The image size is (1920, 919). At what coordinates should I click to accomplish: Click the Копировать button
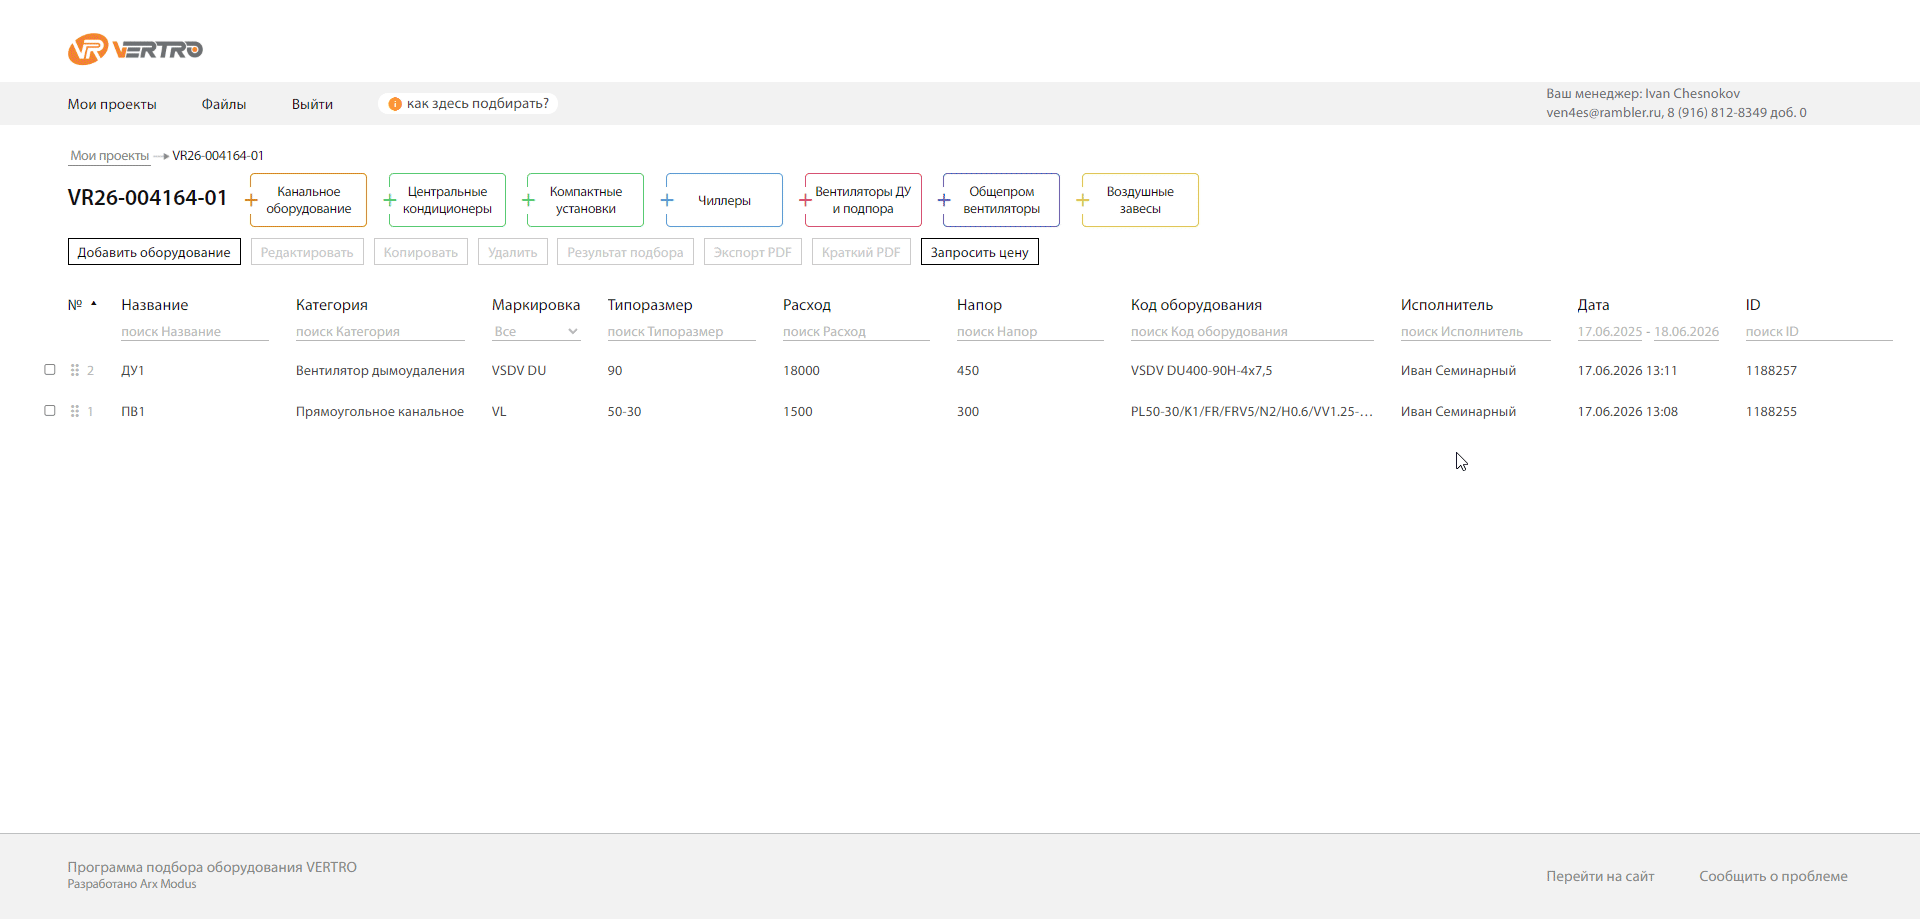421,252
